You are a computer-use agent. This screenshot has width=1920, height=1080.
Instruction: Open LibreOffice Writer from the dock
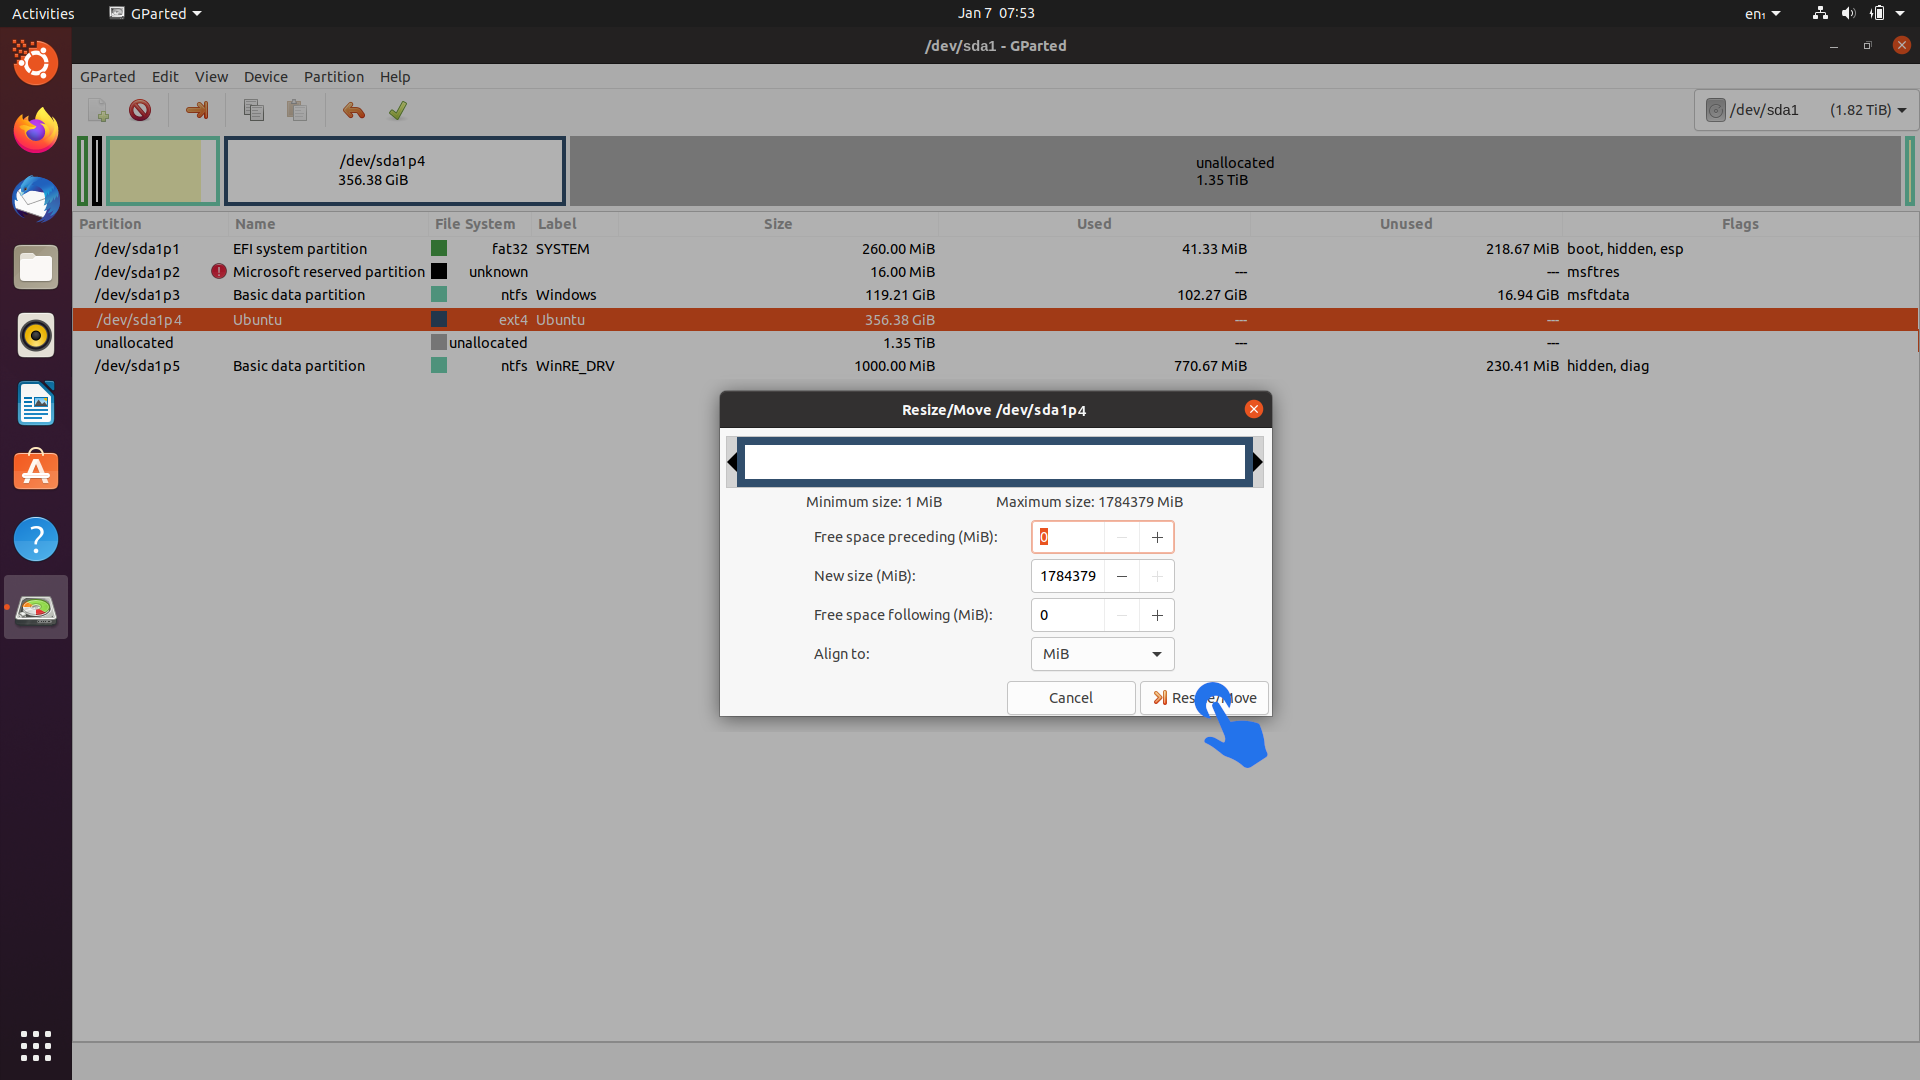click(x=36, y=403)
